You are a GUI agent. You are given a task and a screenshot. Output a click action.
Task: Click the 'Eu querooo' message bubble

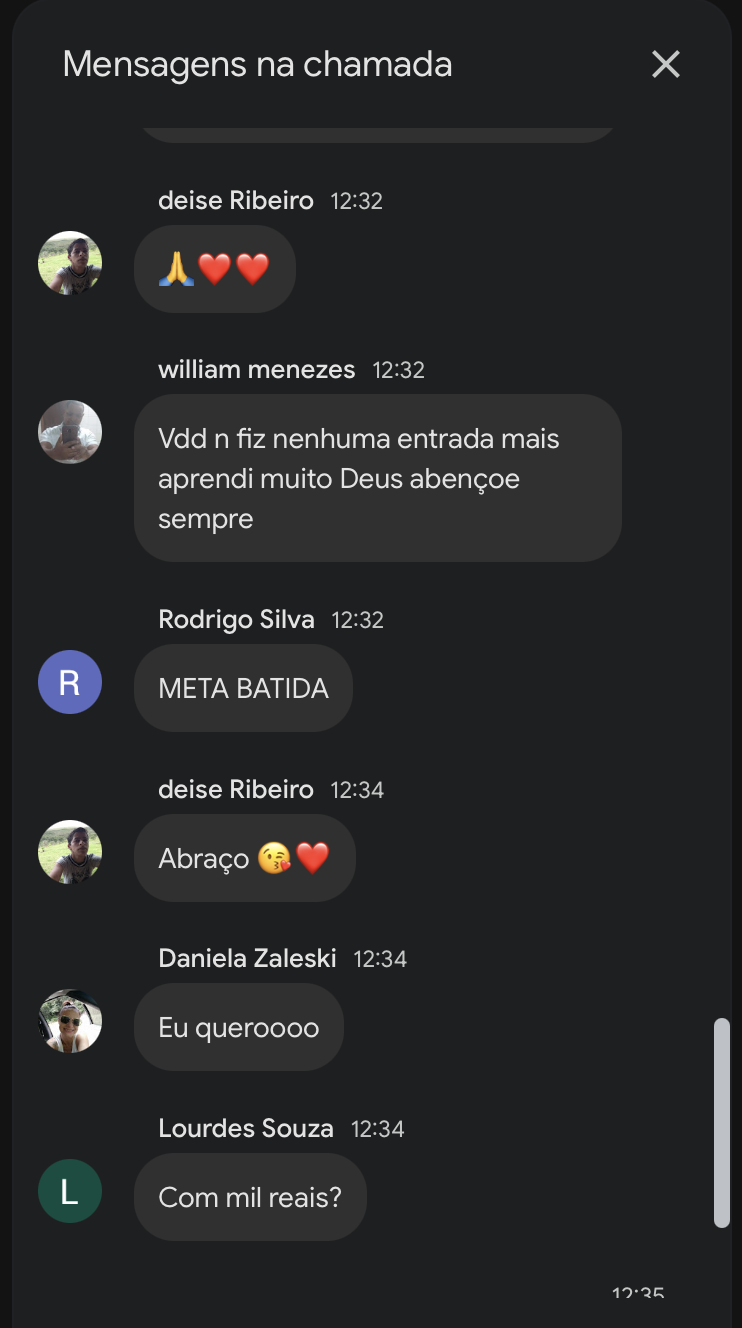pyautogui.click(x=238, y=1027)
